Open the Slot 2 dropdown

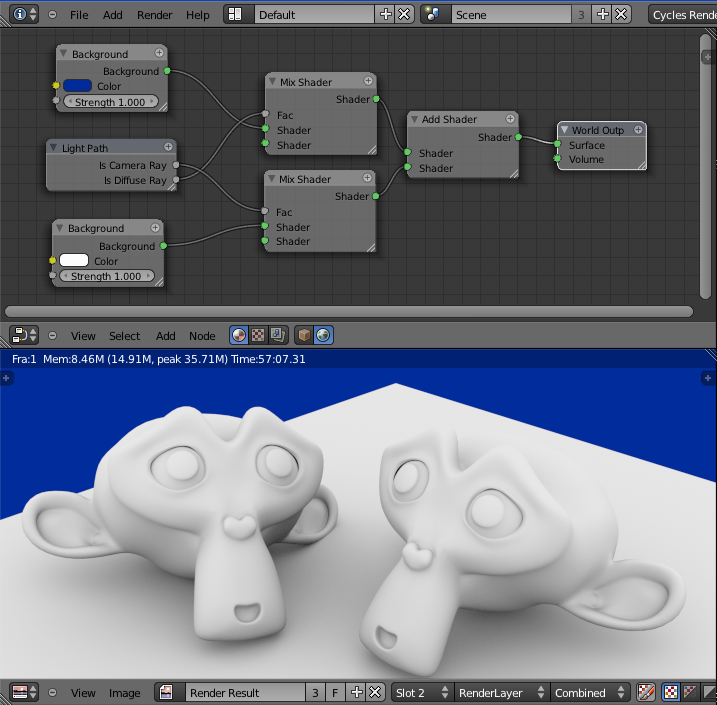423,692
